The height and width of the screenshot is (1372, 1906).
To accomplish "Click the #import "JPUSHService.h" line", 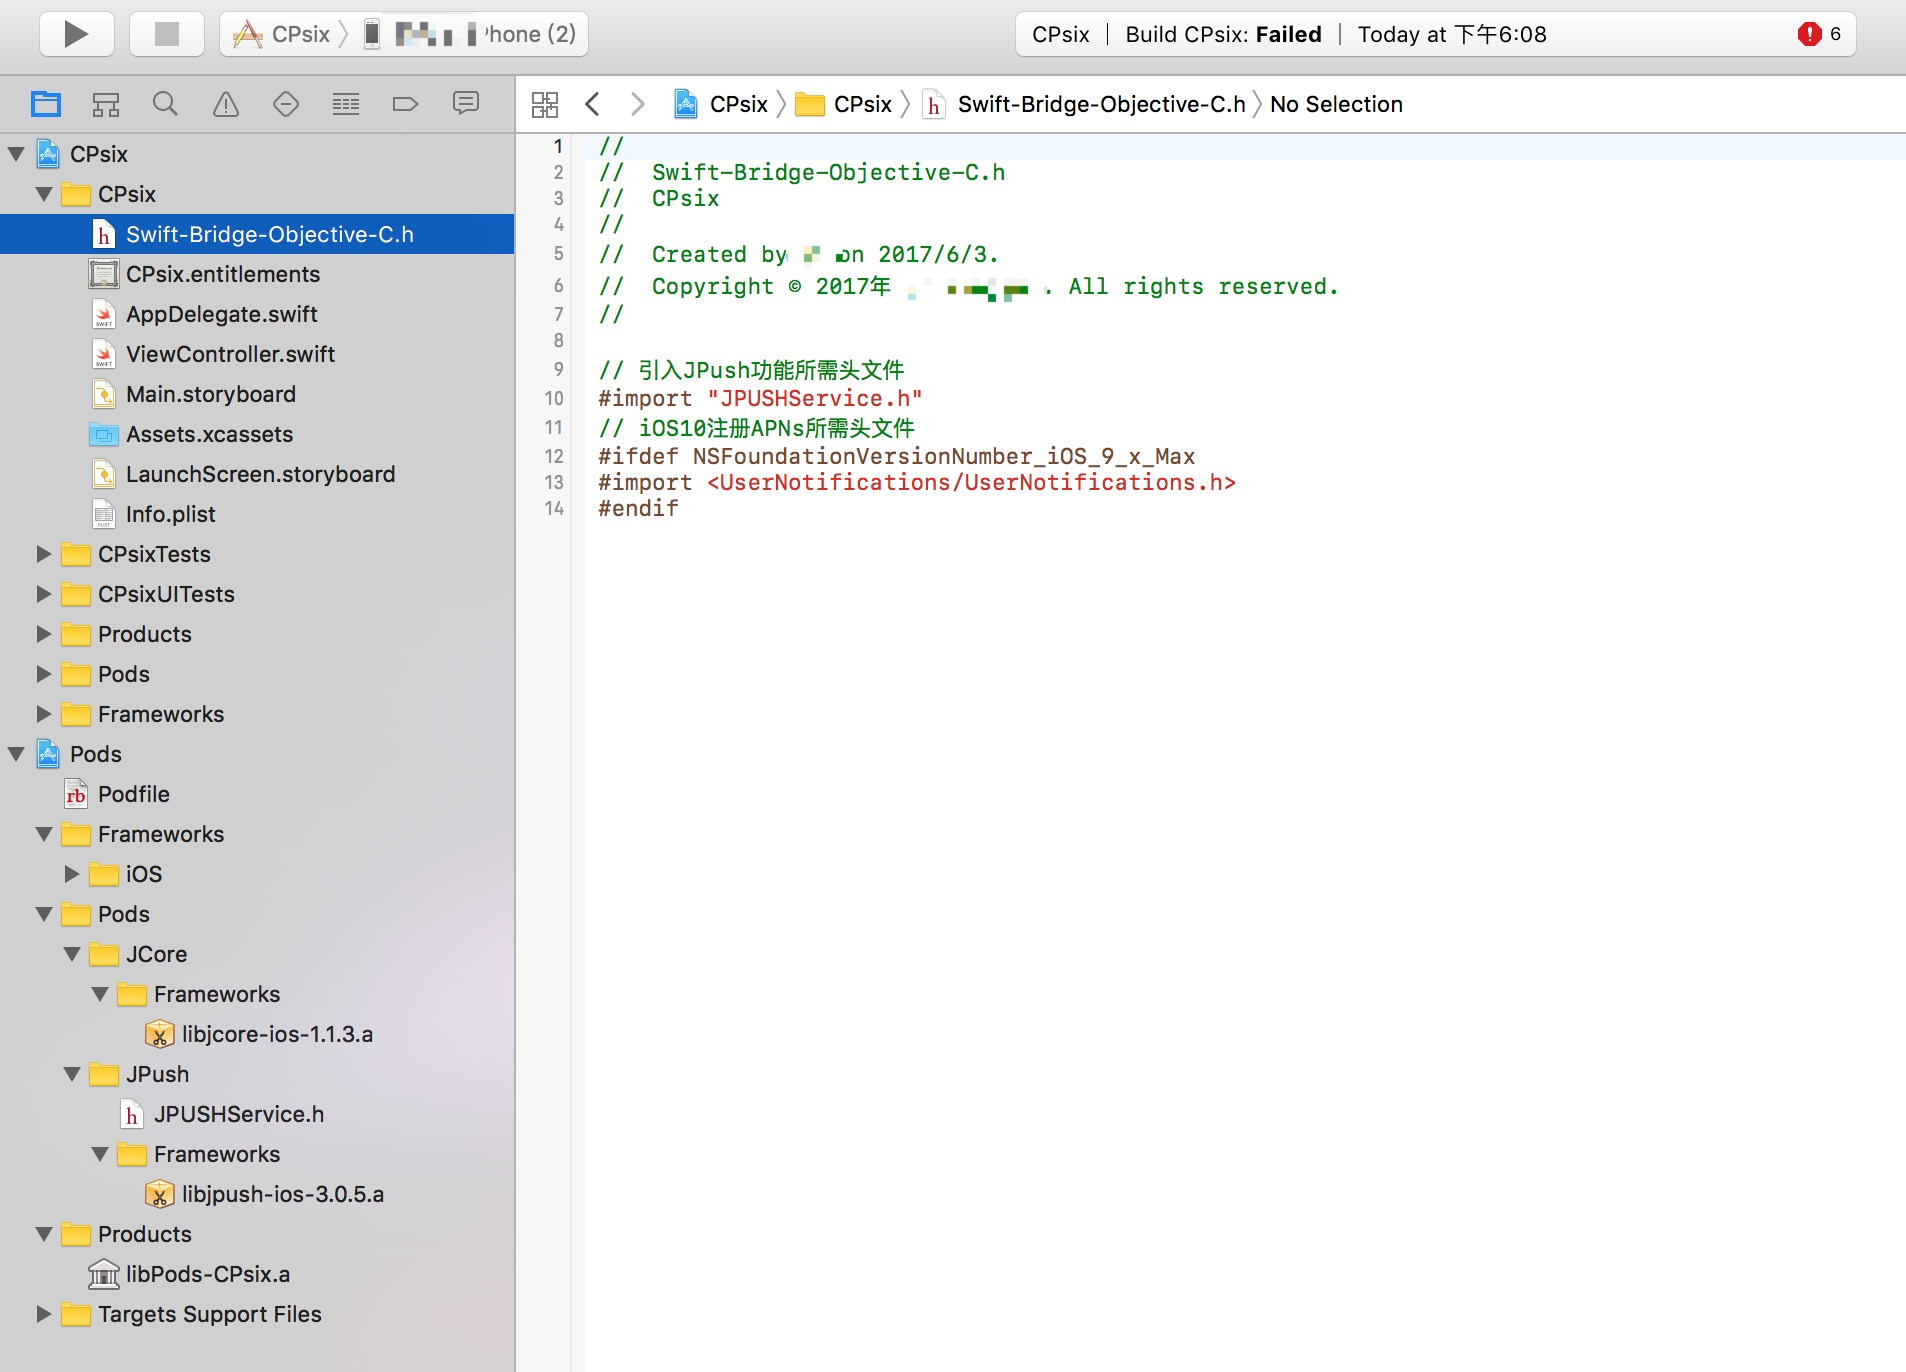I will pos(760,398).
